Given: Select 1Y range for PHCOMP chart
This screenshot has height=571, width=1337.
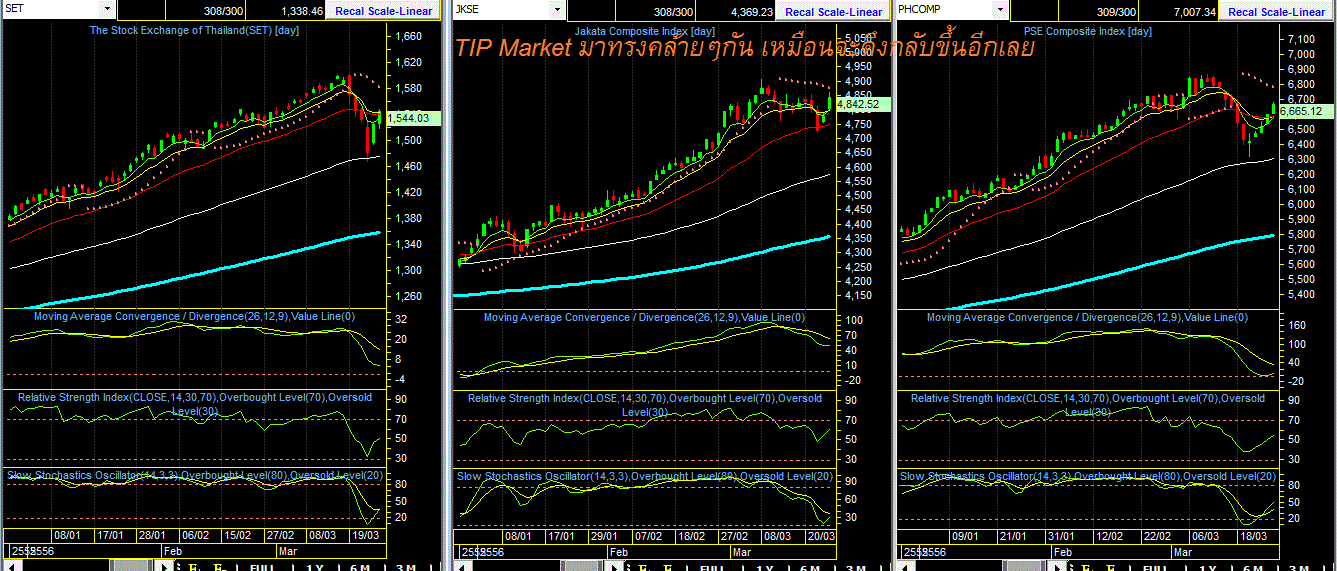Looking at the screenshot, I should tap(1209, 566).
